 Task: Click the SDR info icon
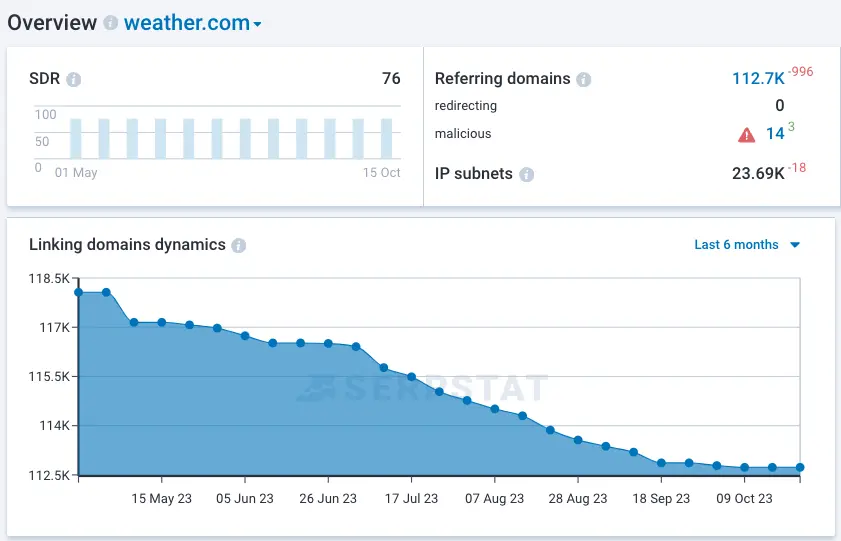click(74, 79)
